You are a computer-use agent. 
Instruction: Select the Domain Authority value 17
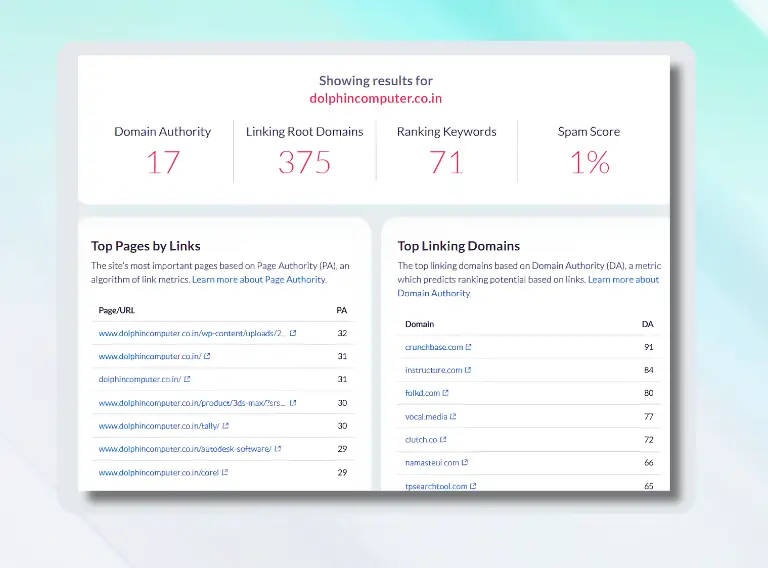(163, 163)
